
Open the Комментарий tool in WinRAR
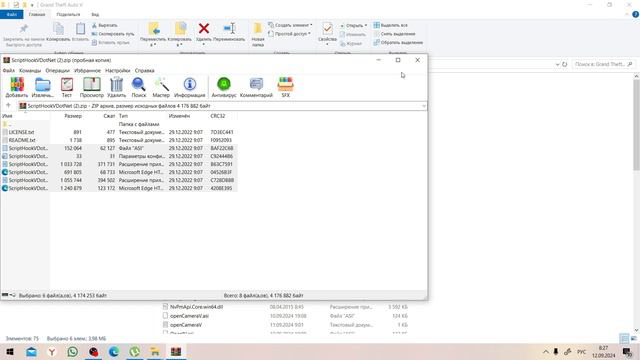pos(256,87)
